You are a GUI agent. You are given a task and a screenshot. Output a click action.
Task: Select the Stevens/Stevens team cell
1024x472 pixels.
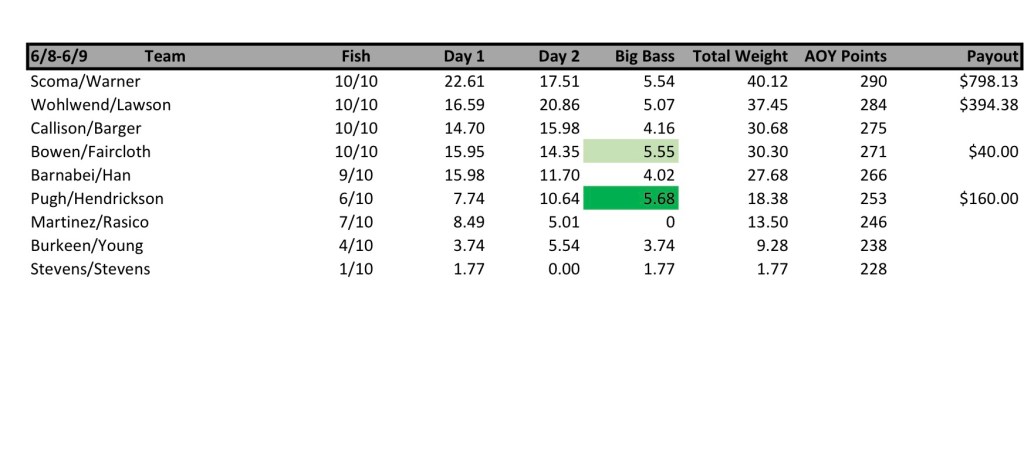[x=90, y=269]
